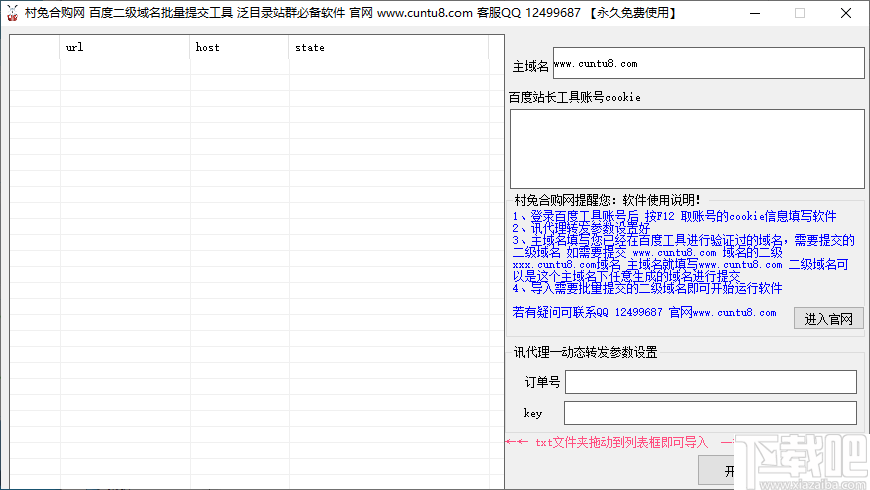Click the 订单号 label
The height and width of the screenshot is (490, 870).
click(542, 382)
